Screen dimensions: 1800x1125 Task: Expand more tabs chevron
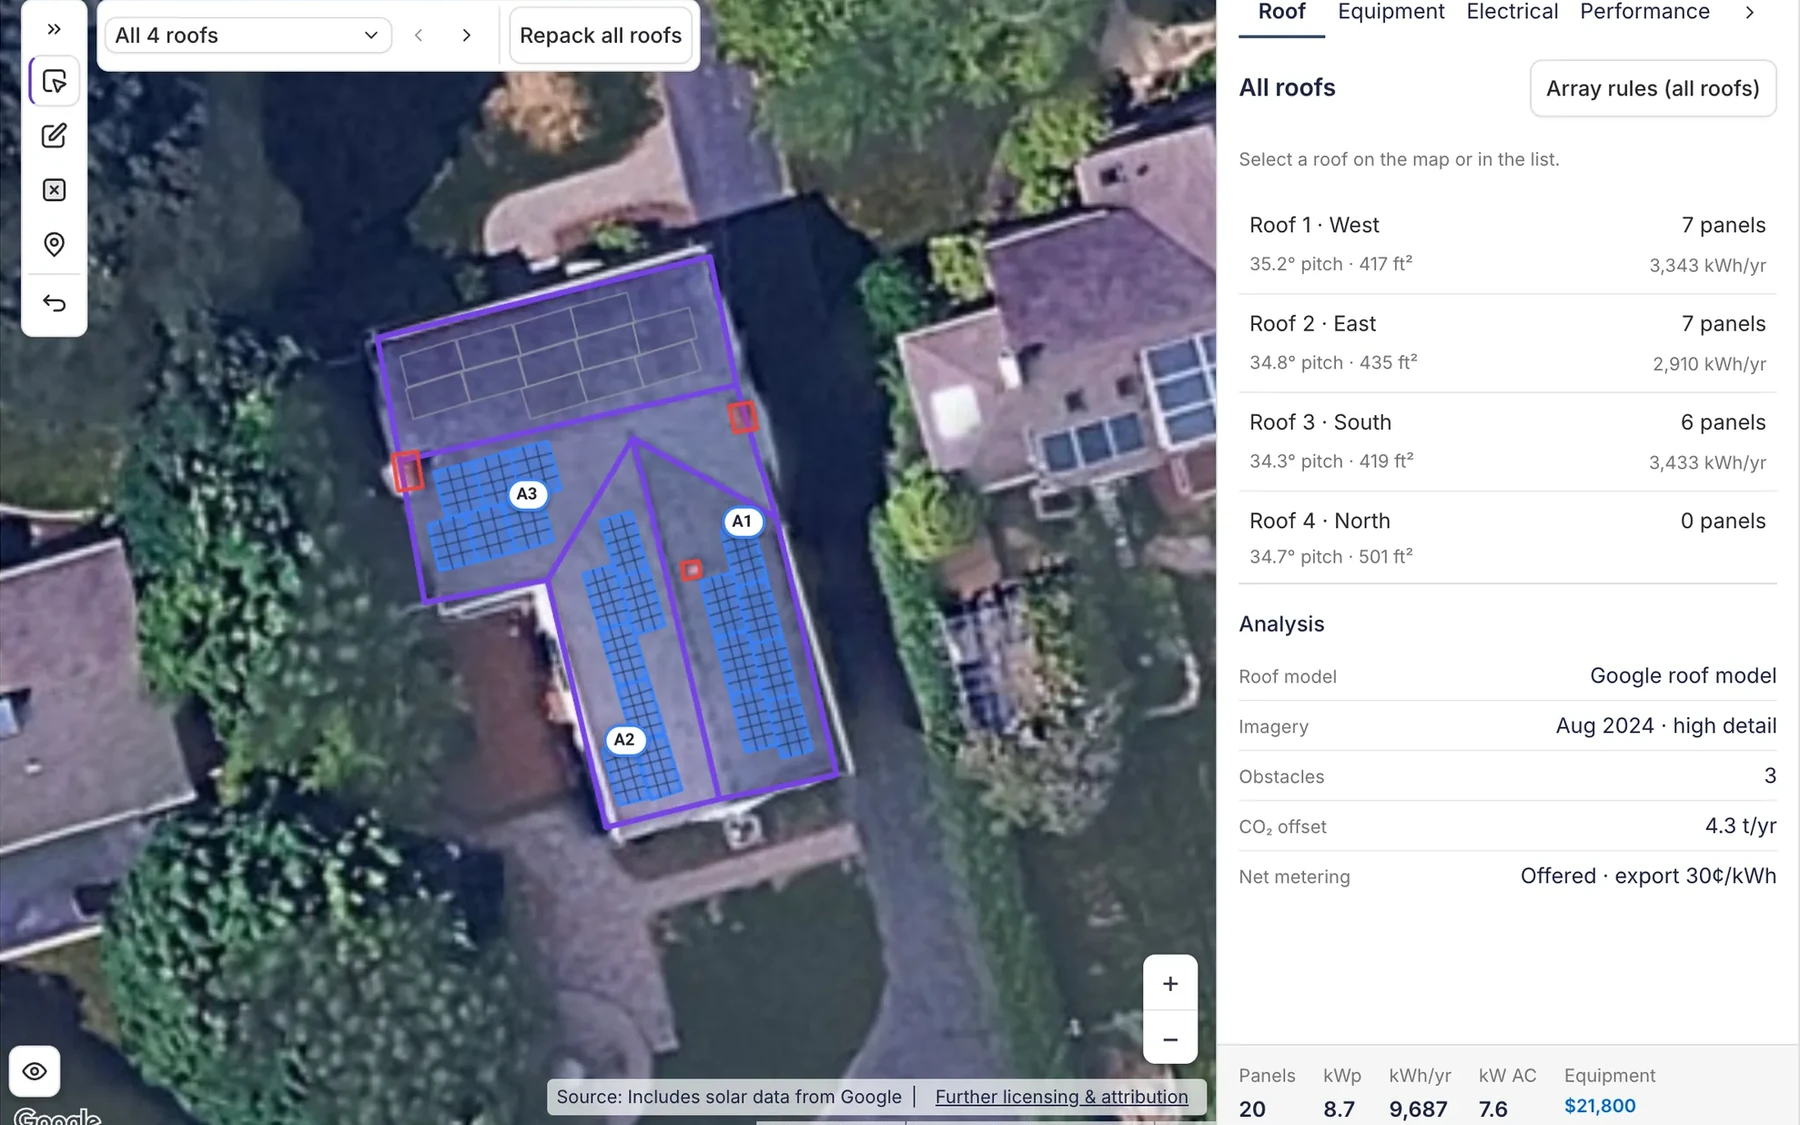coord(1750,12)
